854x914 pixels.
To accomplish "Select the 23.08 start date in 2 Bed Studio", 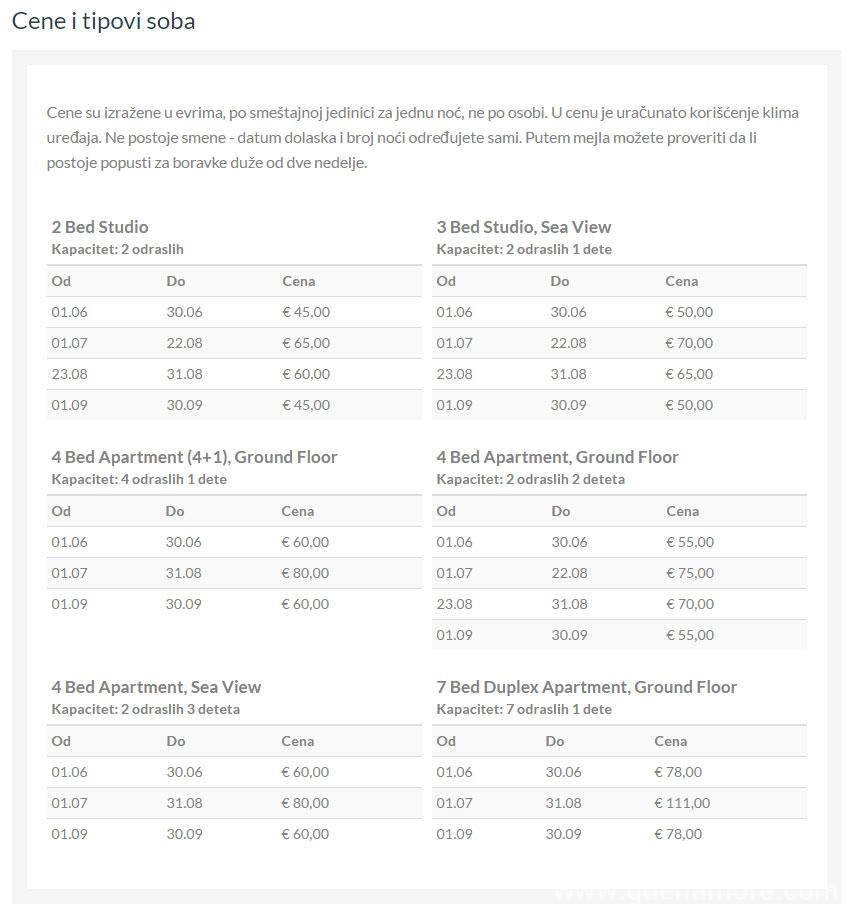I will tap(69, 374).
